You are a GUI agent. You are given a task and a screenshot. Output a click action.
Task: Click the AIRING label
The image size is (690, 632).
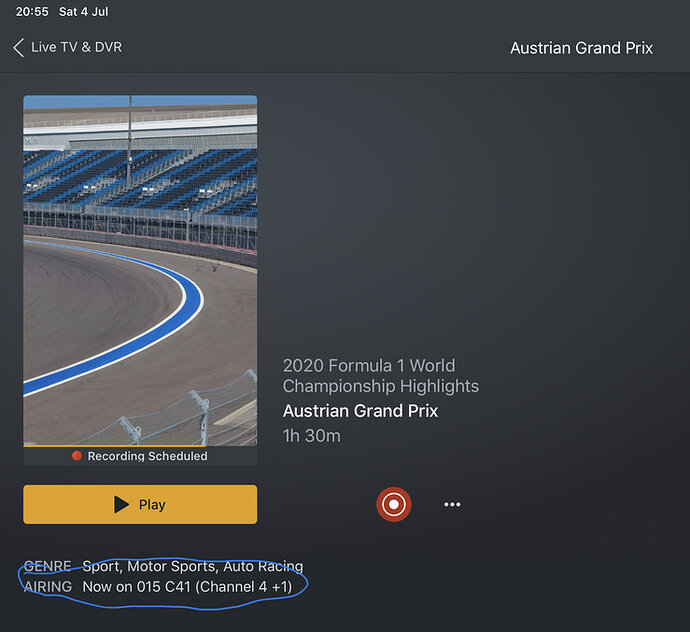click(47, 586)
